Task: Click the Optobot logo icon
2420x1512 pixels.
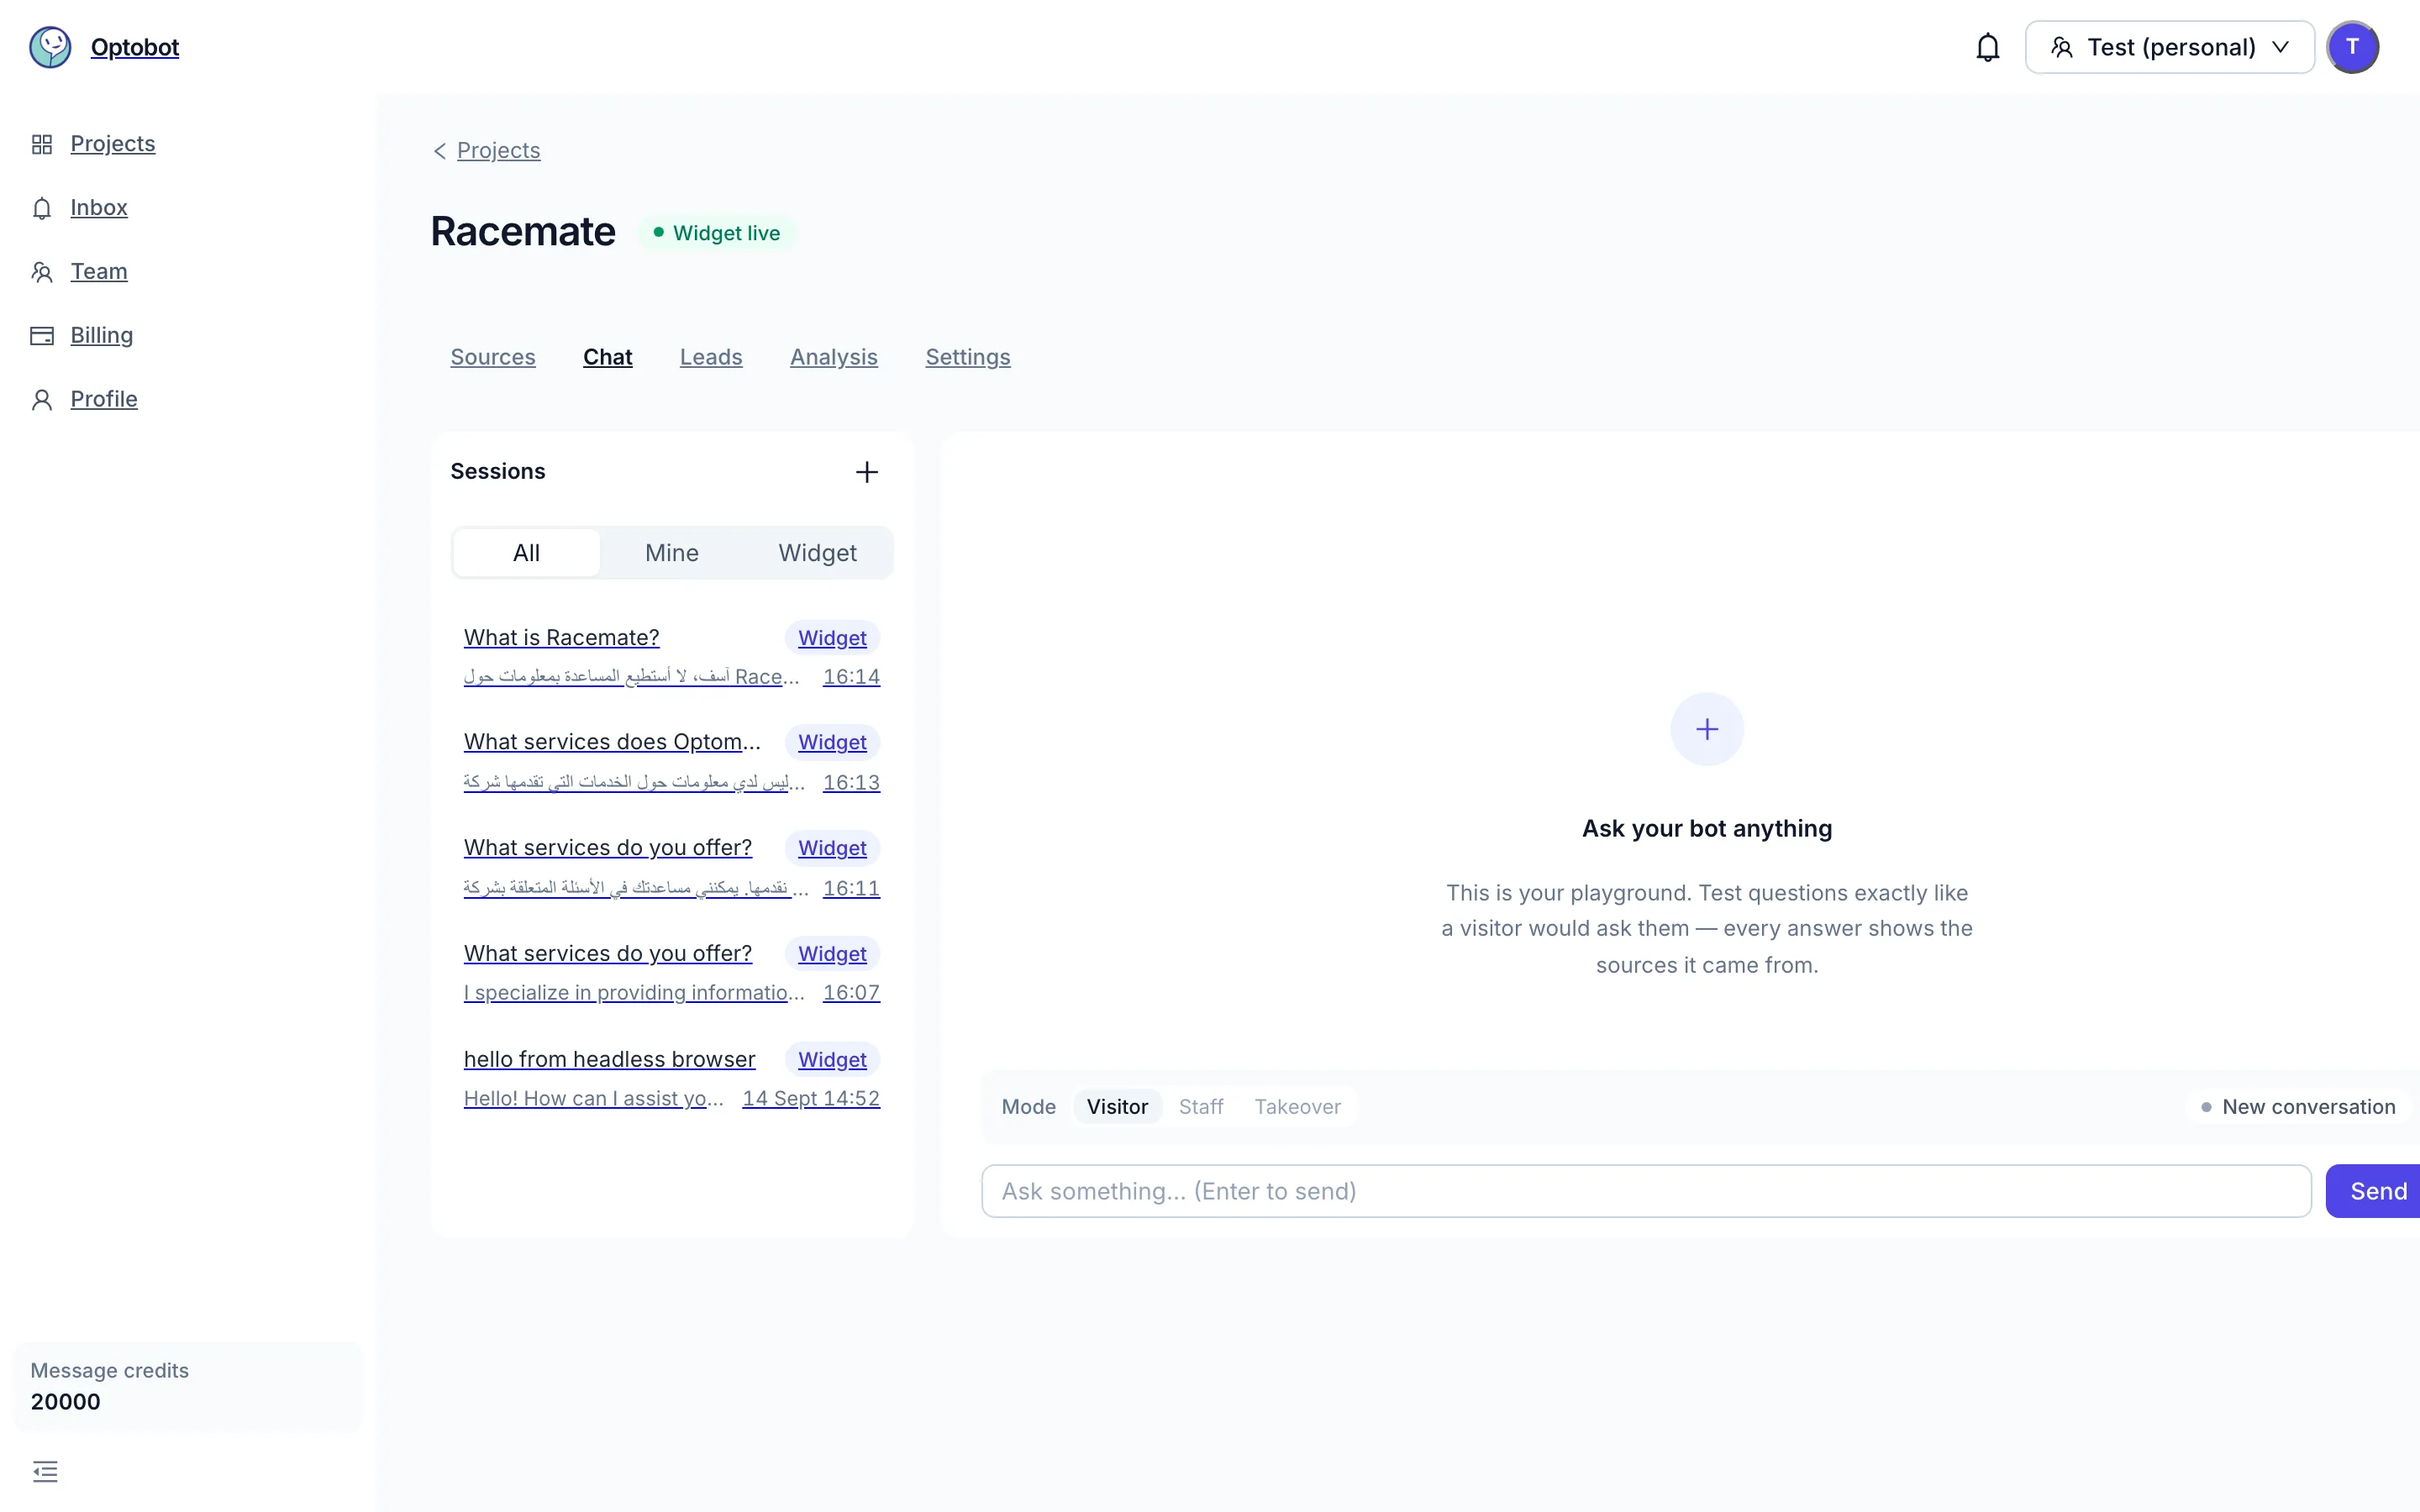Action: (x=50, y=47)
